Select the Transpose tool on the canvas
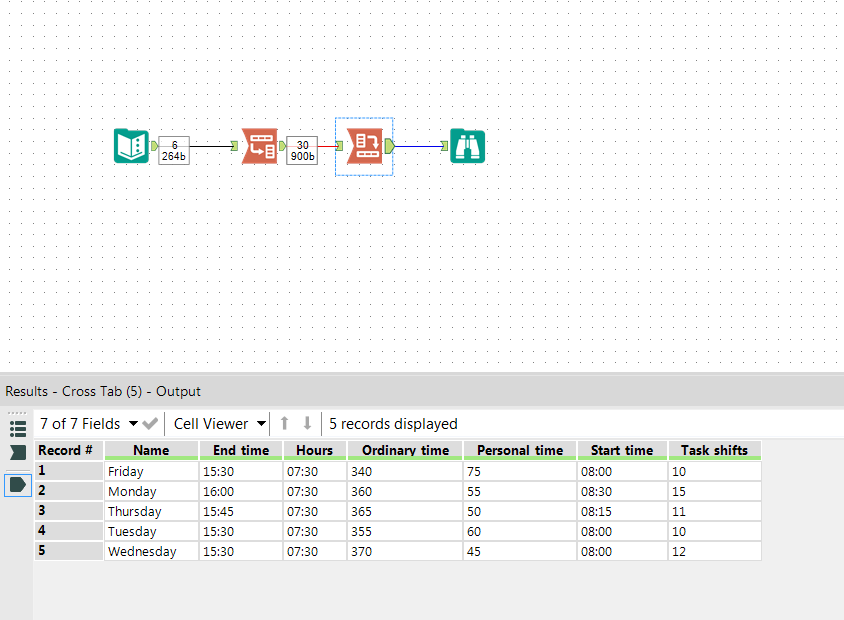Viewport: 844px width, 620px height. (259, 146)
